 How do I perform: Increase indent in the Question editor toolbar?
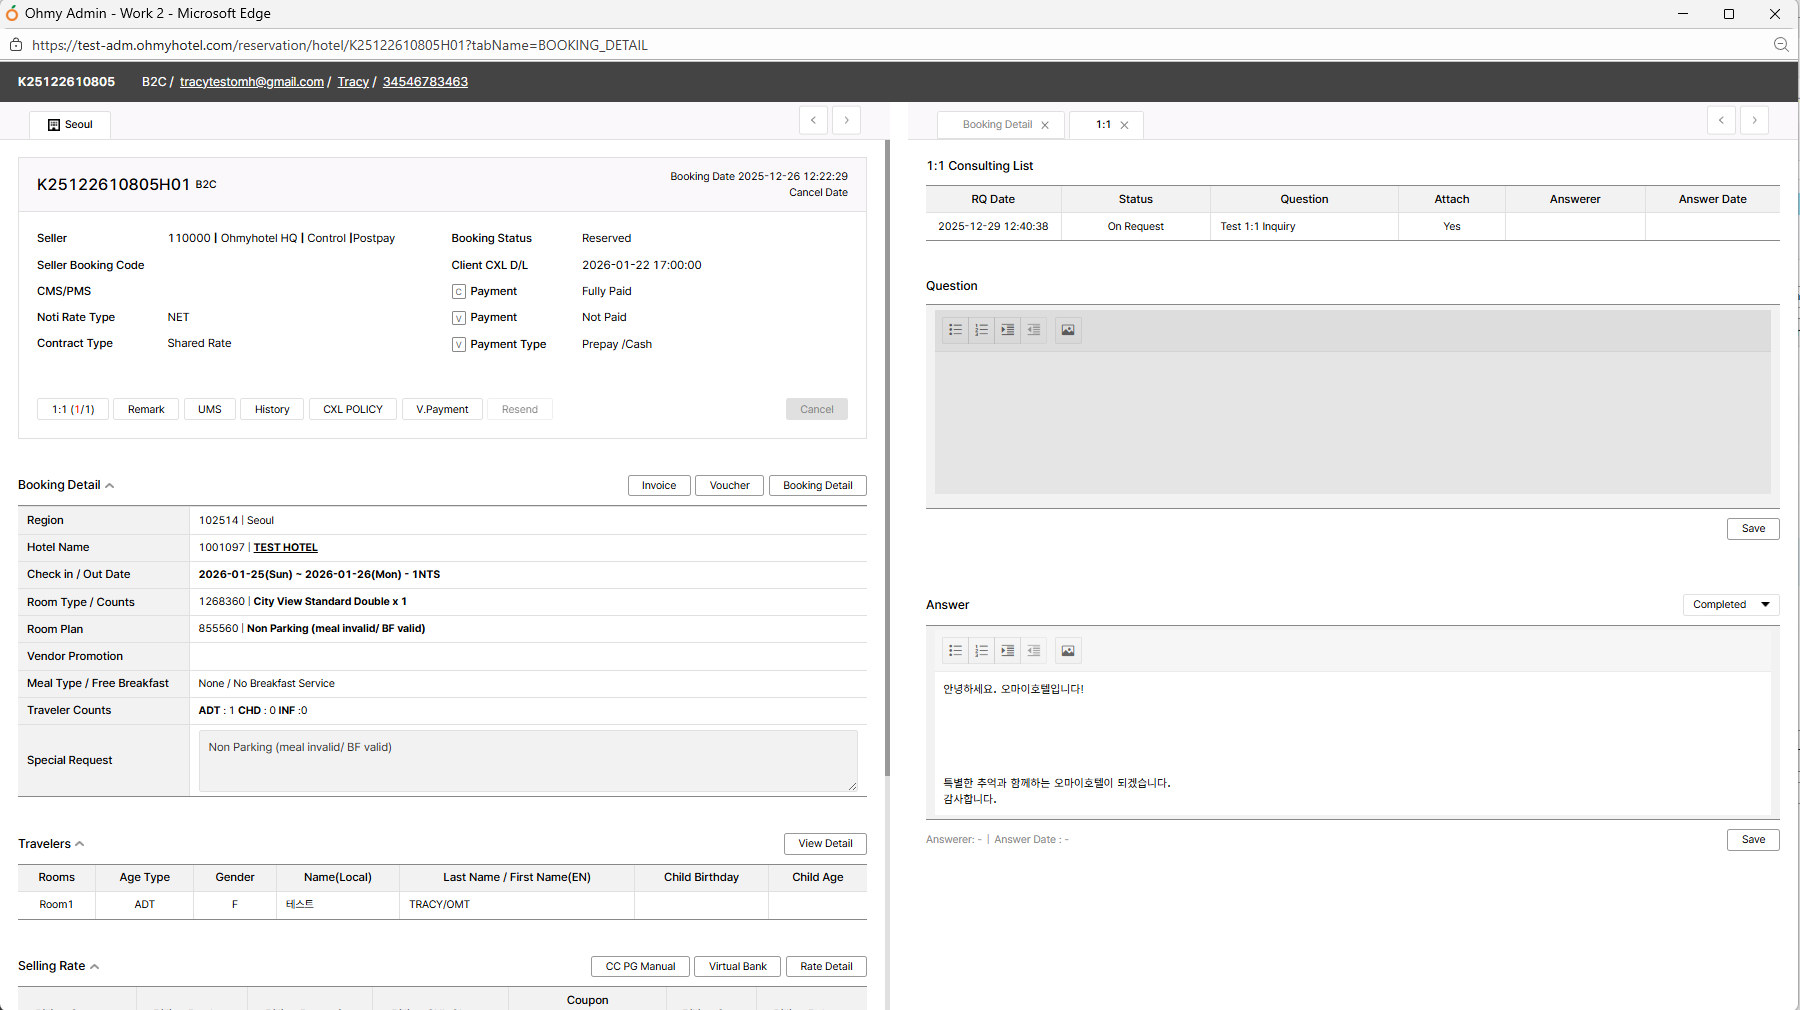(x=1008, y=330)
